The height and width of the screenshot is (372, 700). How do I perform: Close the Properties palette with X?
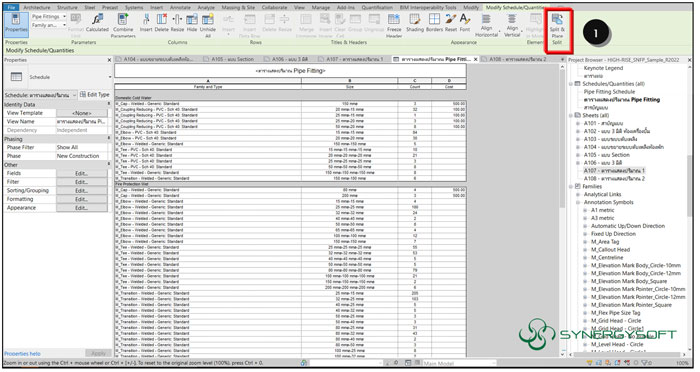click(x=109, y=60)
